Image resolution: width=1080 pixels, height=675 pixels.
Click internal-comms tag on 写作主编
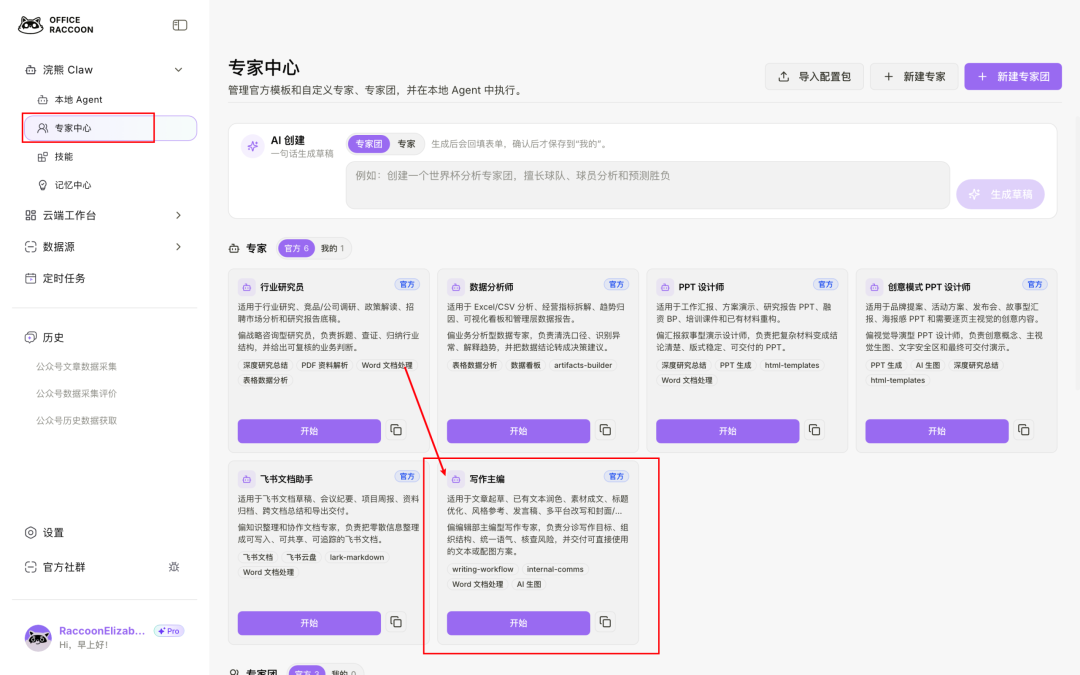(x=555, y=569)
